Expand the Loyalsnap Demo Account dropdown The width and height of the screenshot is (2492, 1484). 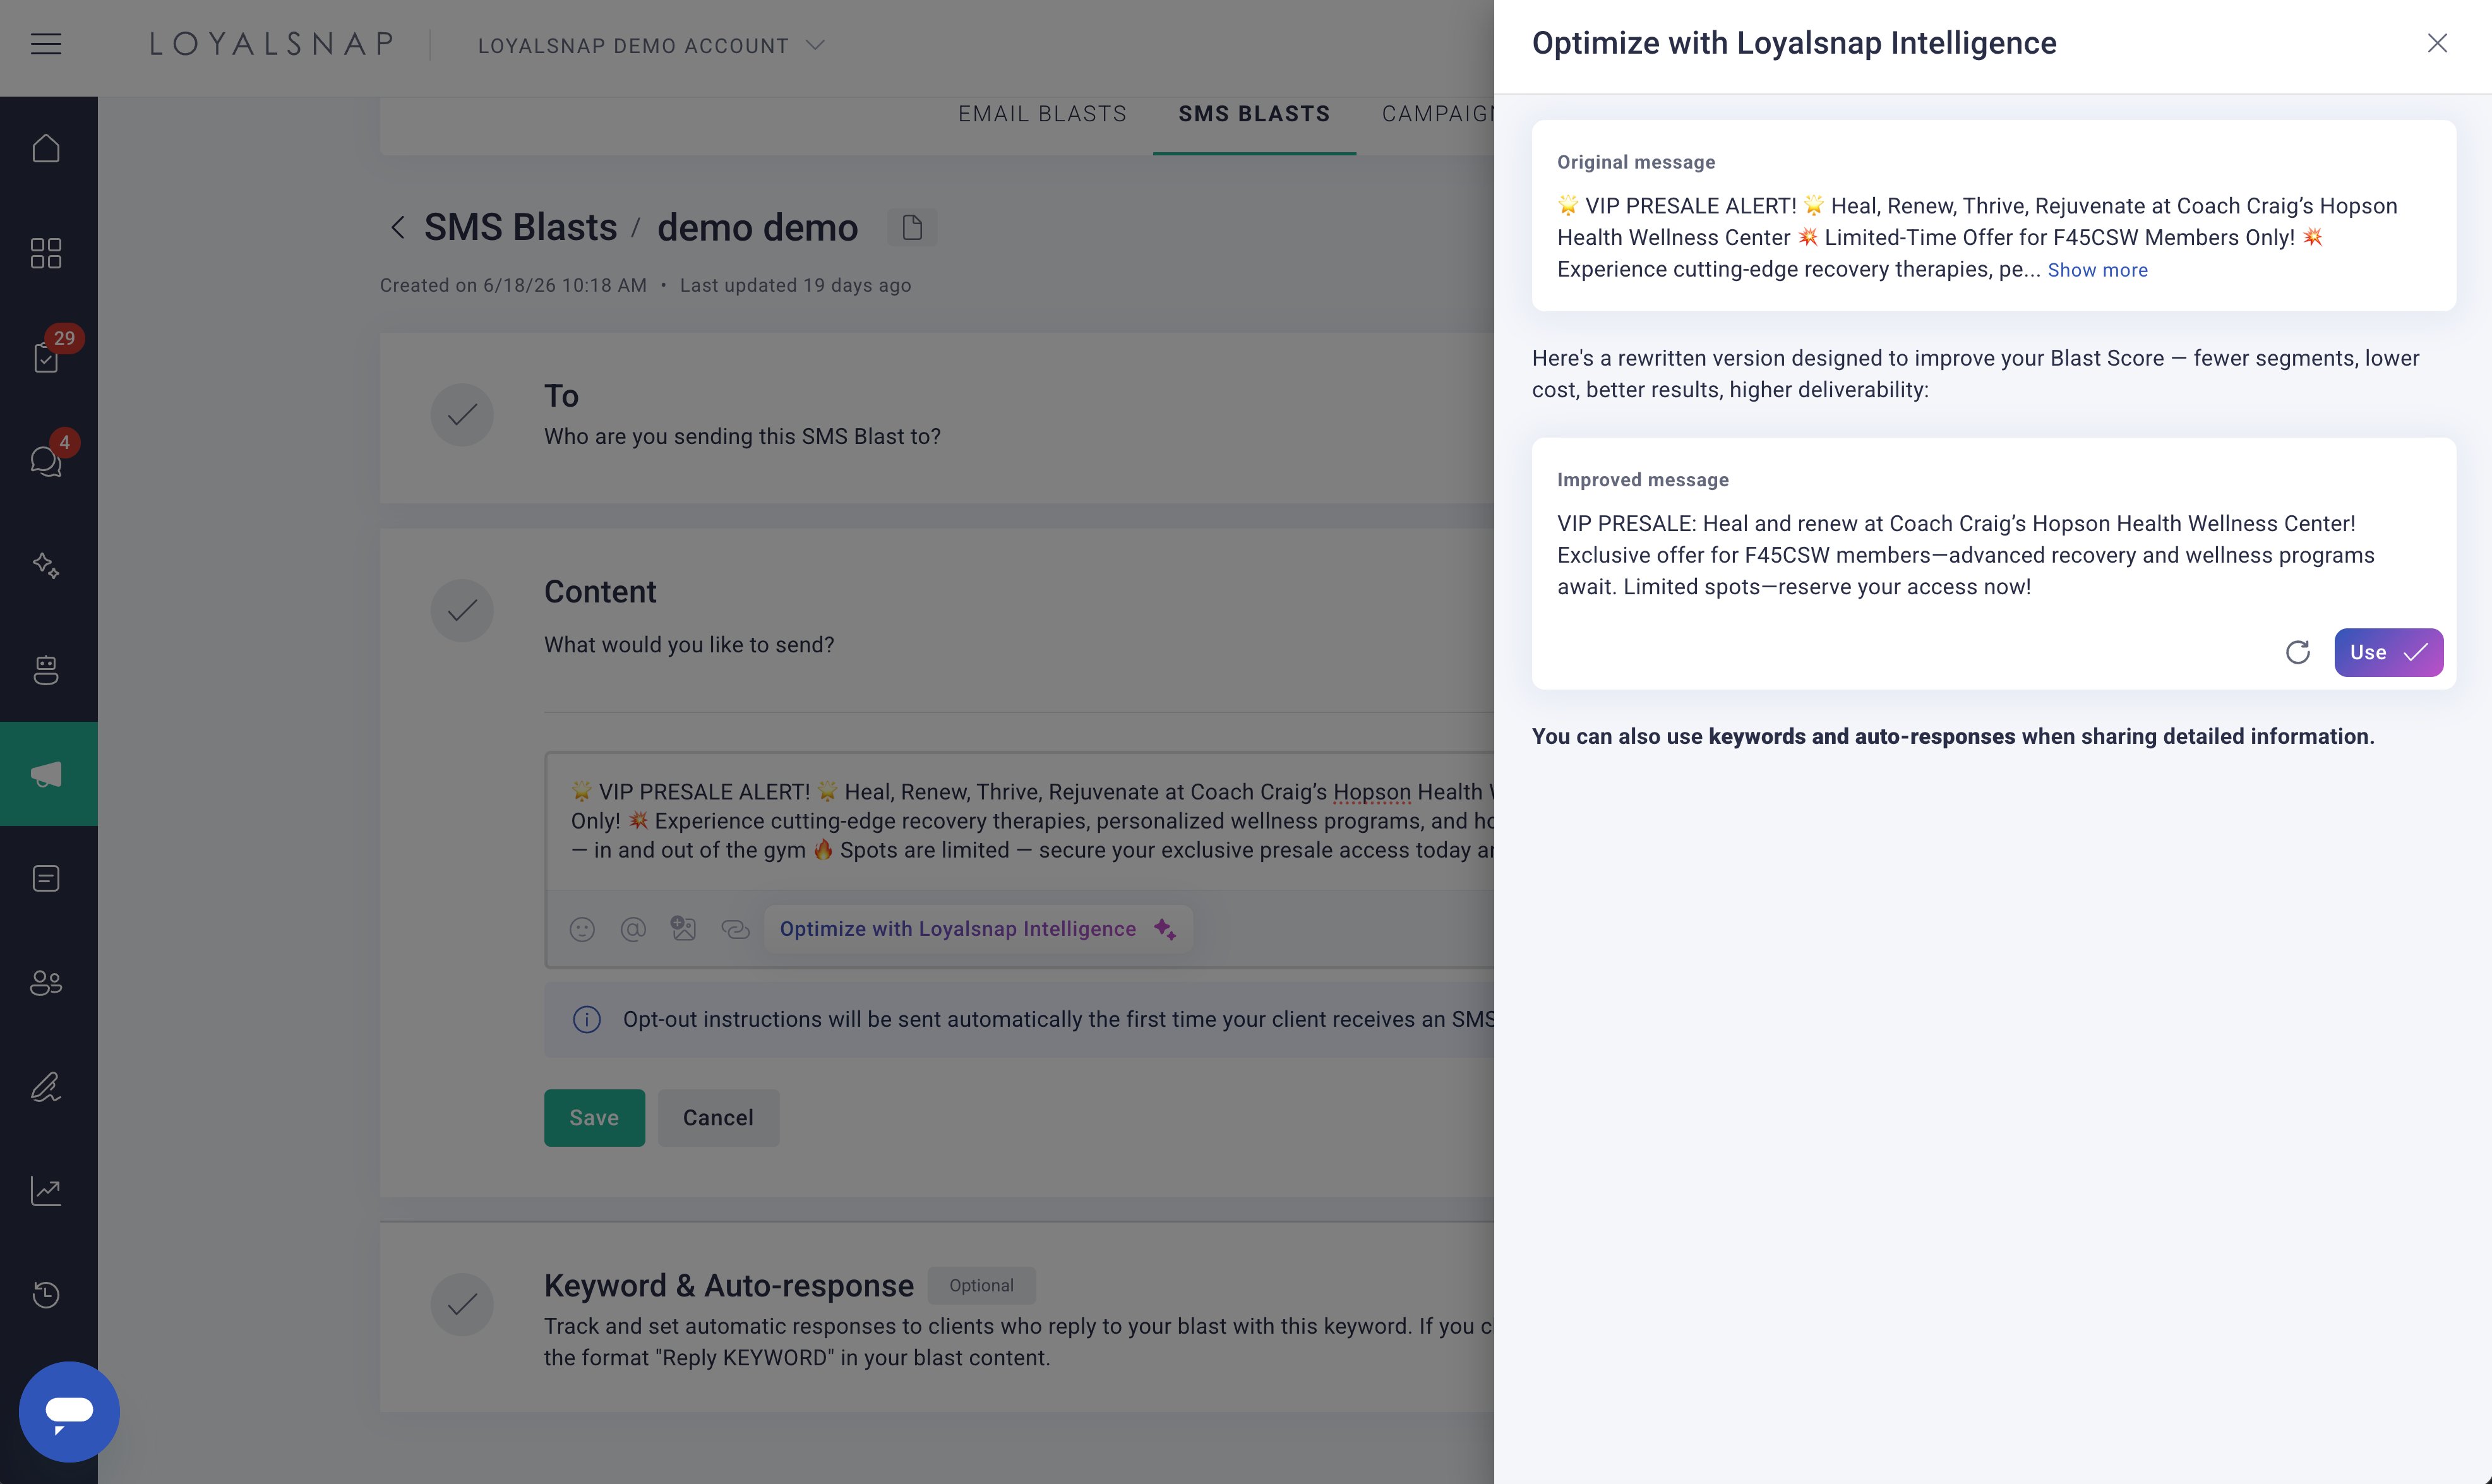coord(652,46)
